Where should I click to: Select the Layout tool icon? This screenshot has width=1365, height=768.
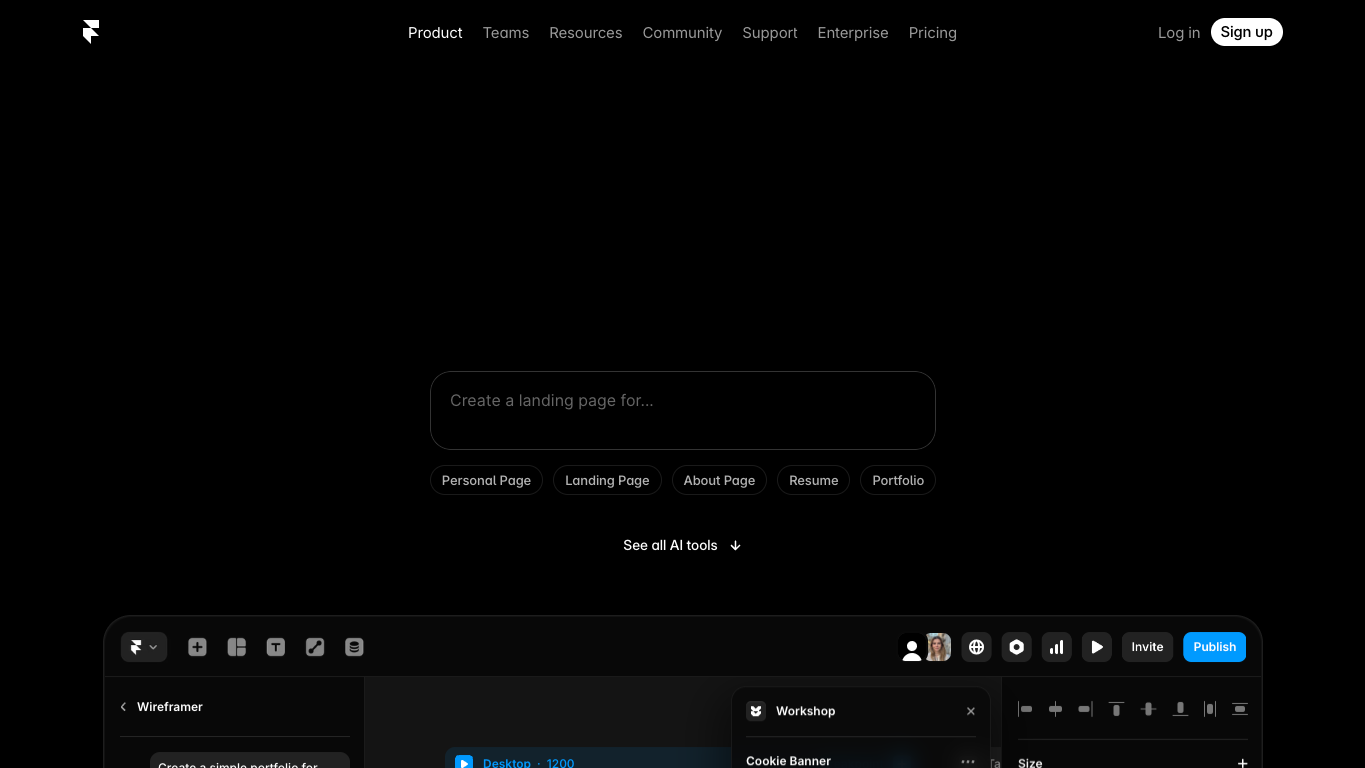237,647
